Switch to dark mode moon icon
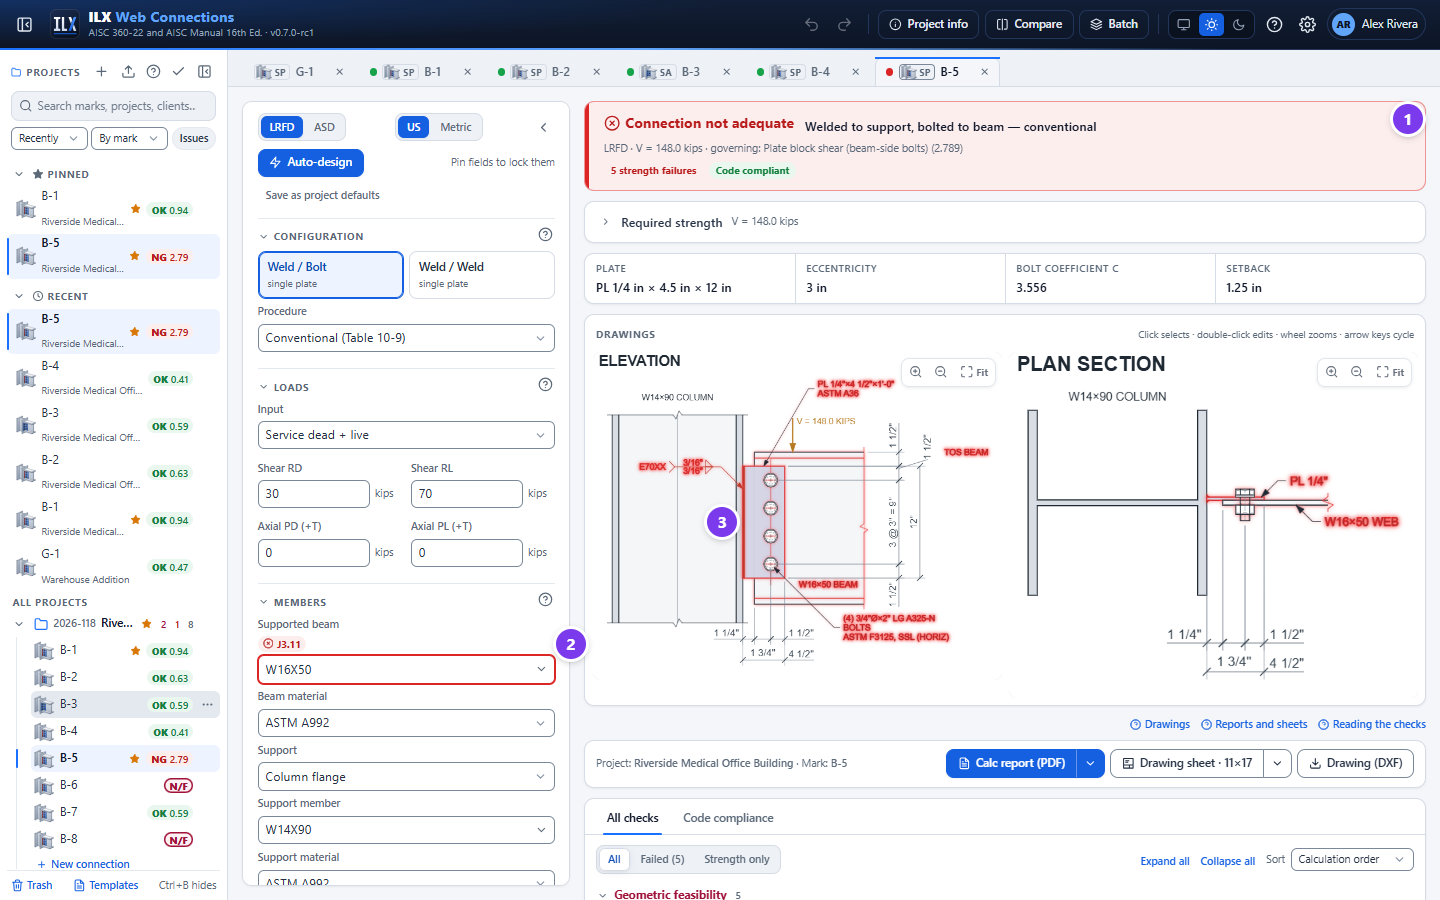The image size is (1440, 900). 1239,24
